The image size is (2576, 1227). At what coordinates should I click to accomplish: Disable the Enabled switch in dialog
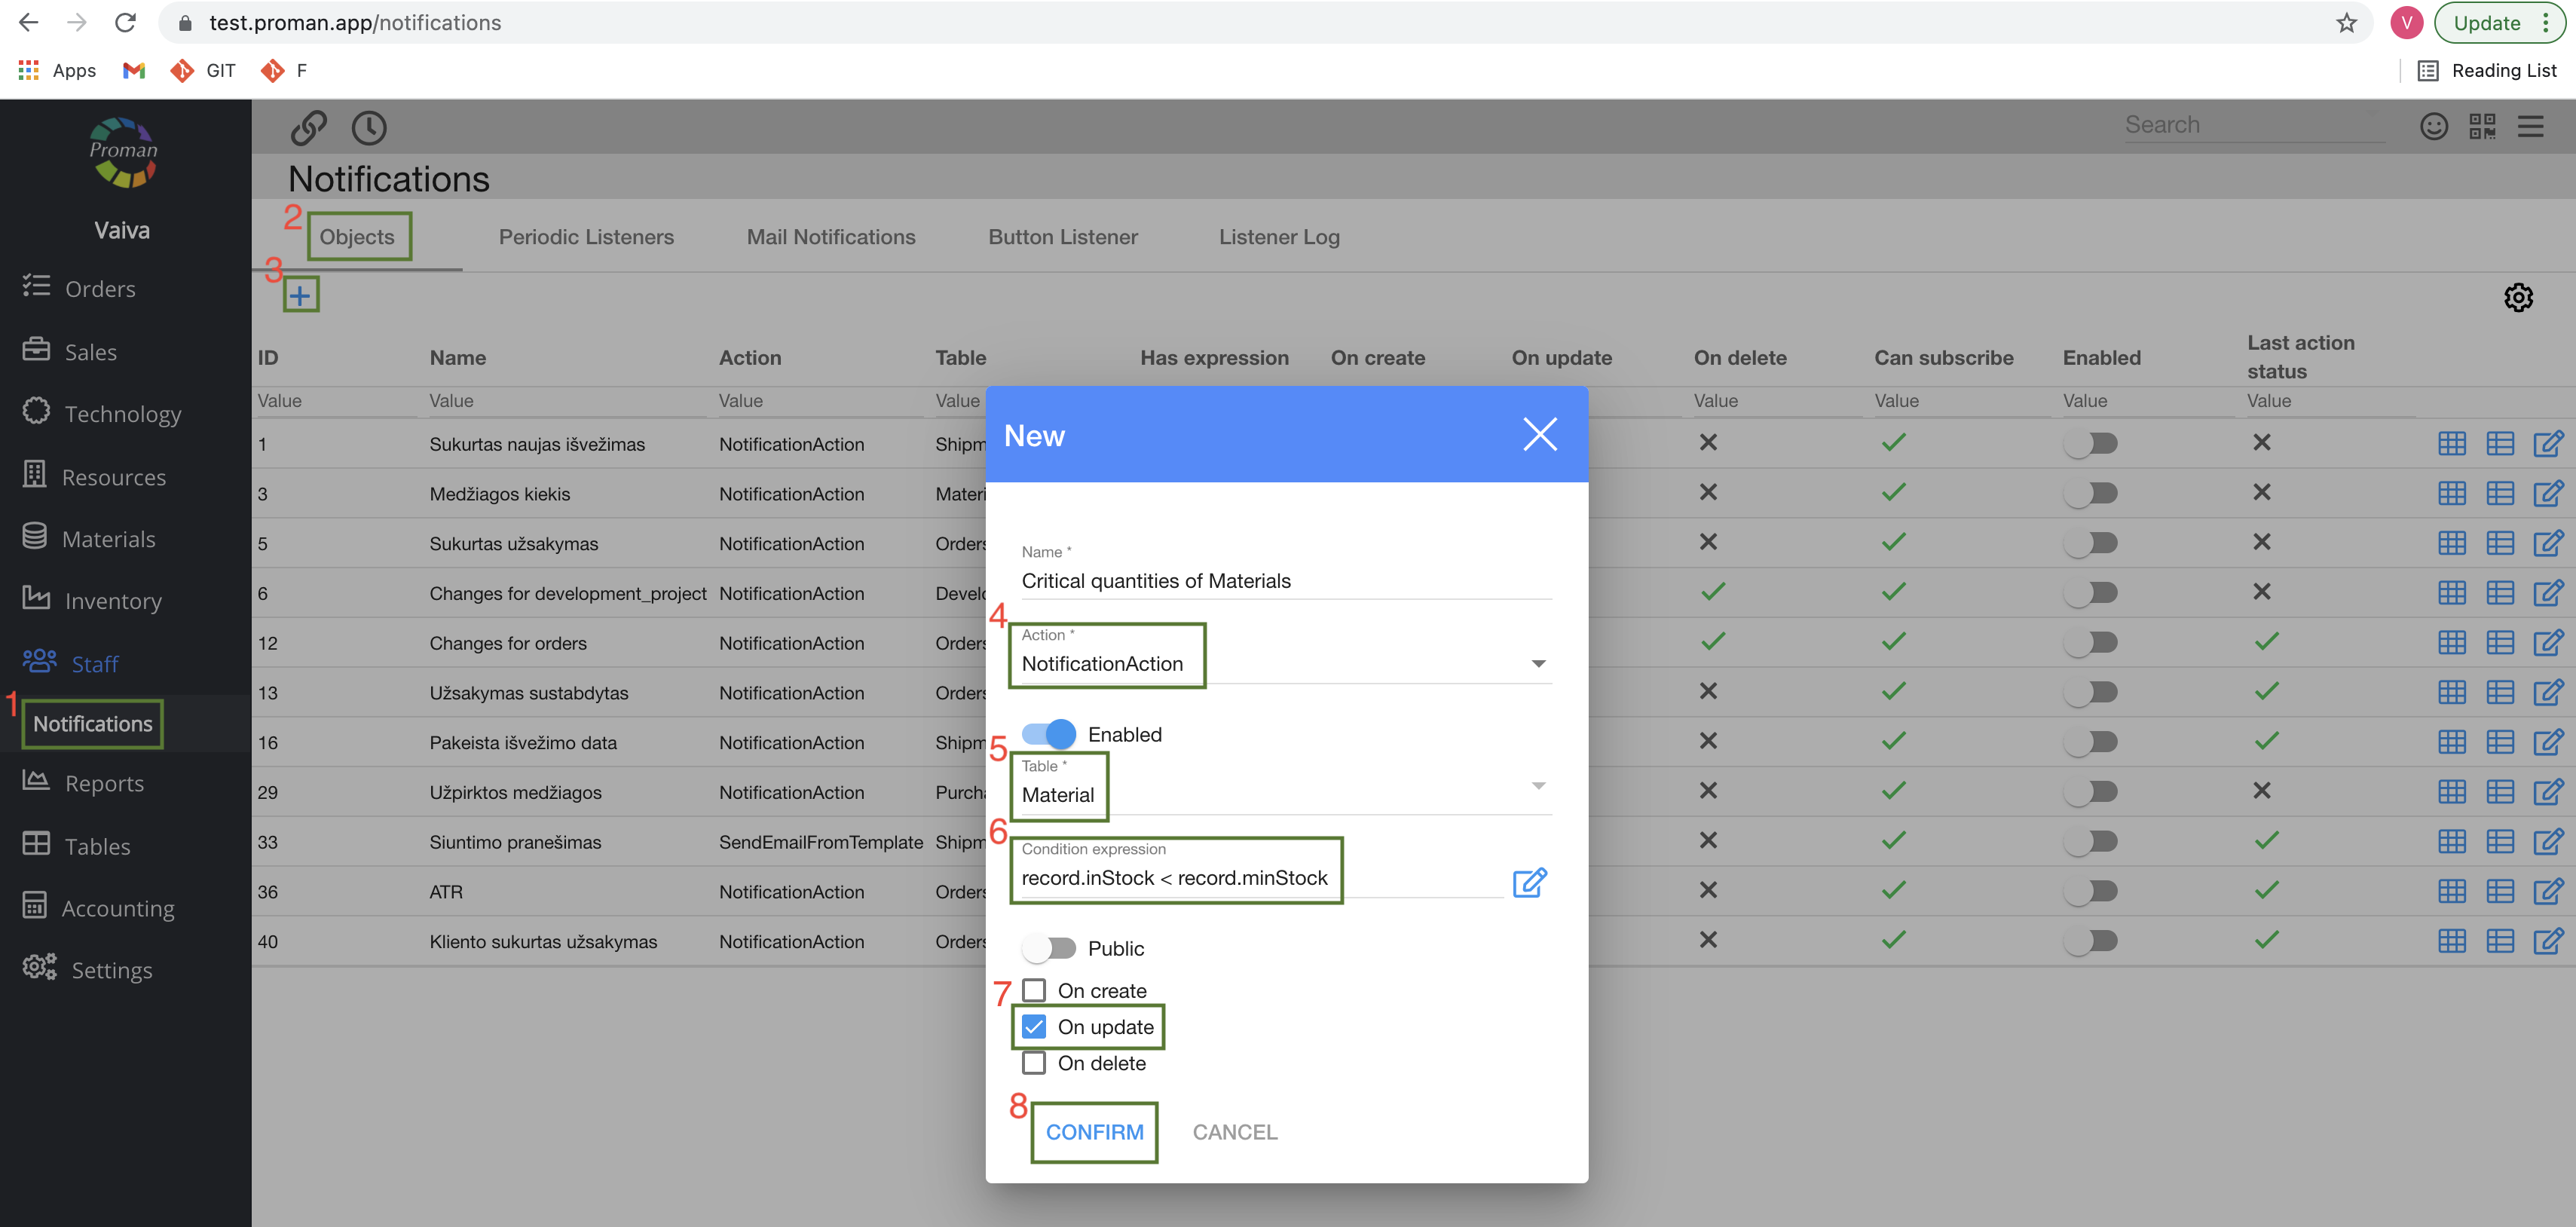pos(1049,734)
